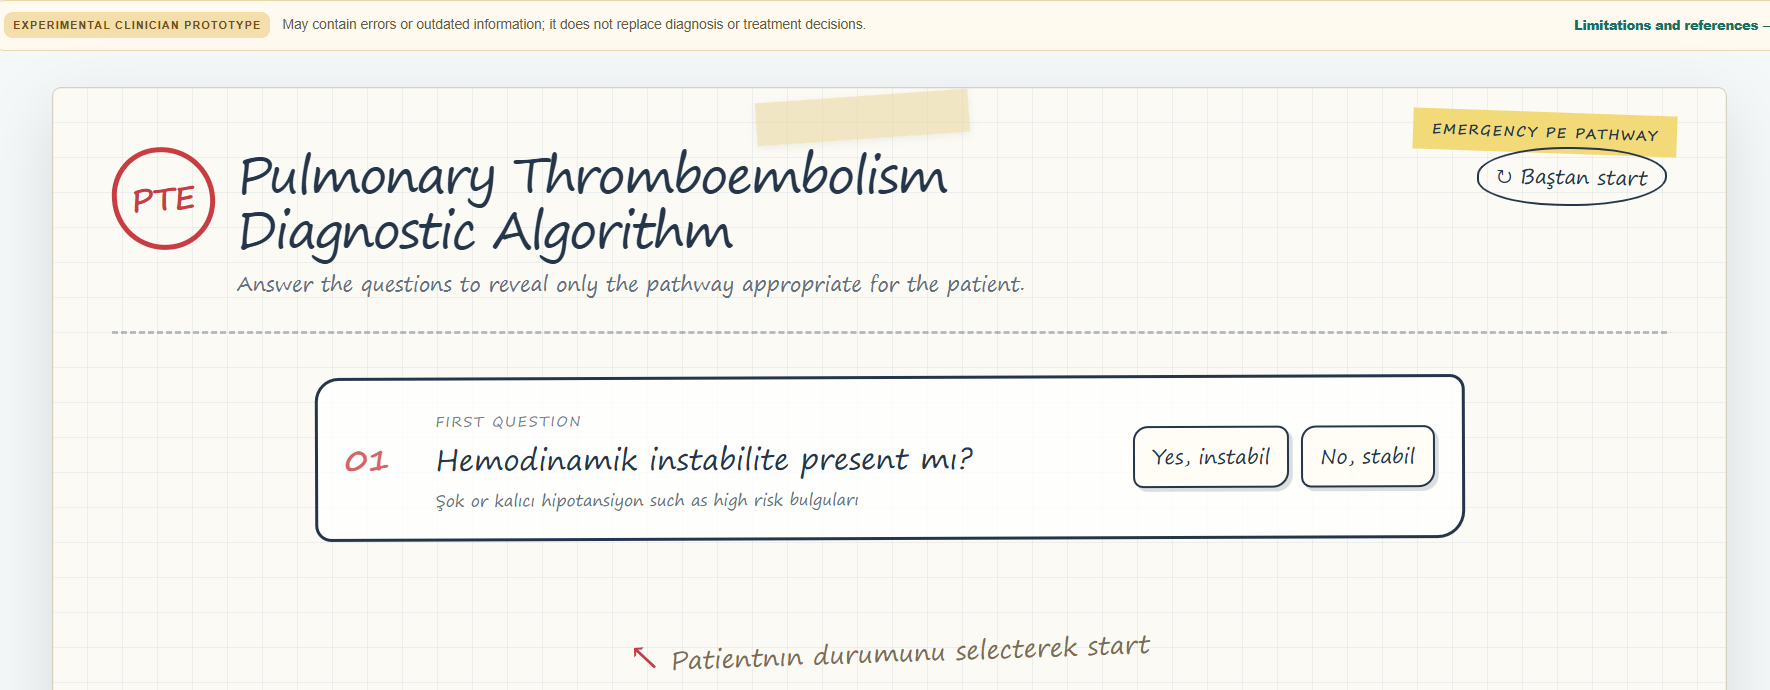Click the 'Answer the questions' subtitle text
This screenshot has width=1770, height=690.
click(x=631, y=285)
